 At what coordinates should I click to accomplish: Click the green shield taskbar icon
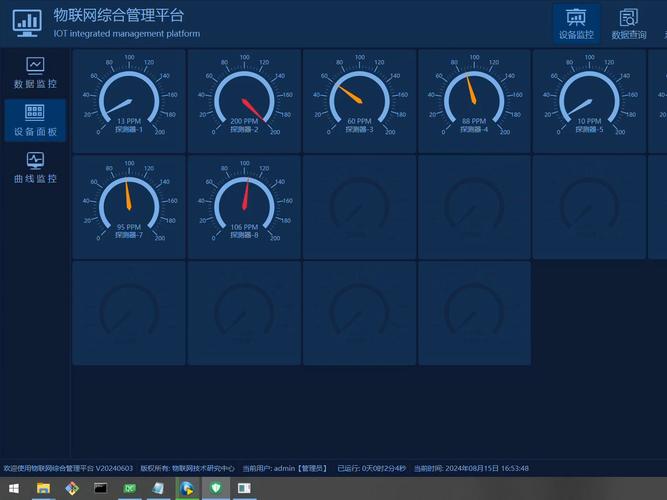(215, 488)
